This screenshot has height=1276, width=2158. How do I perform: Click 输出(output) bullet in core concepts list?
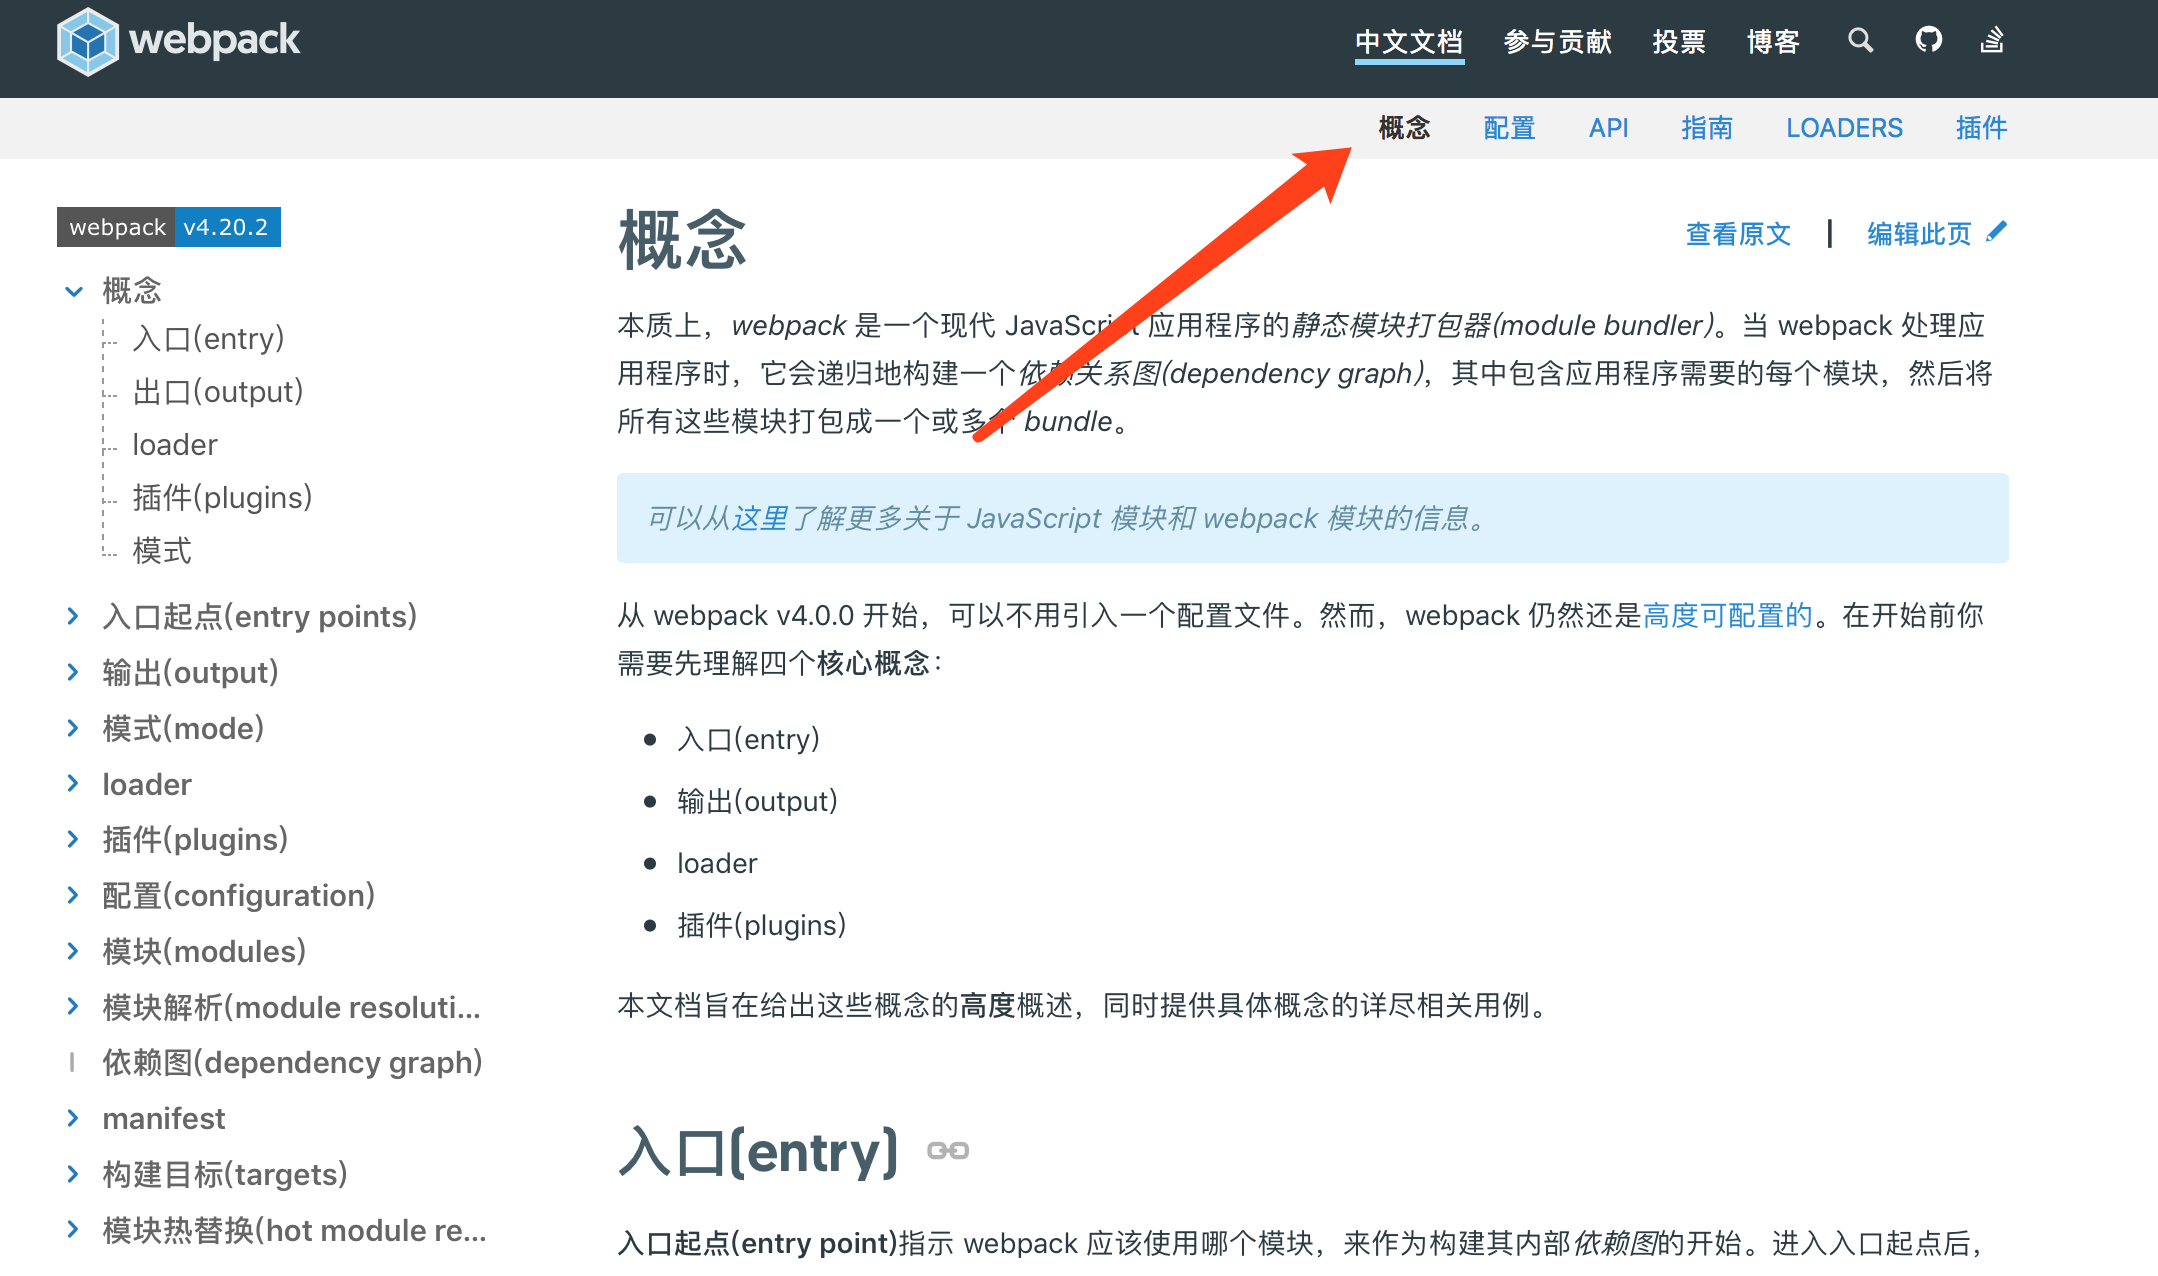click(757, 801)
